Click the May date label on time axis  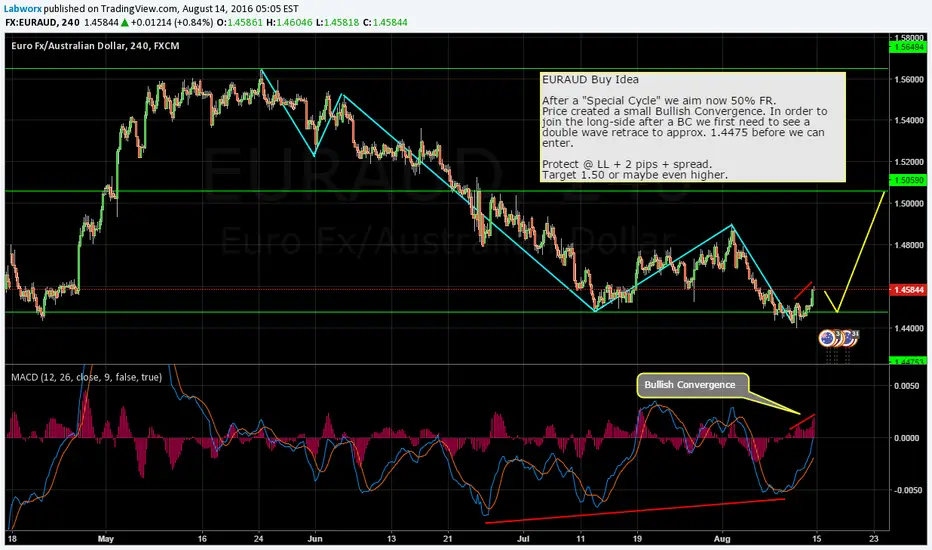tap(105, 539)
